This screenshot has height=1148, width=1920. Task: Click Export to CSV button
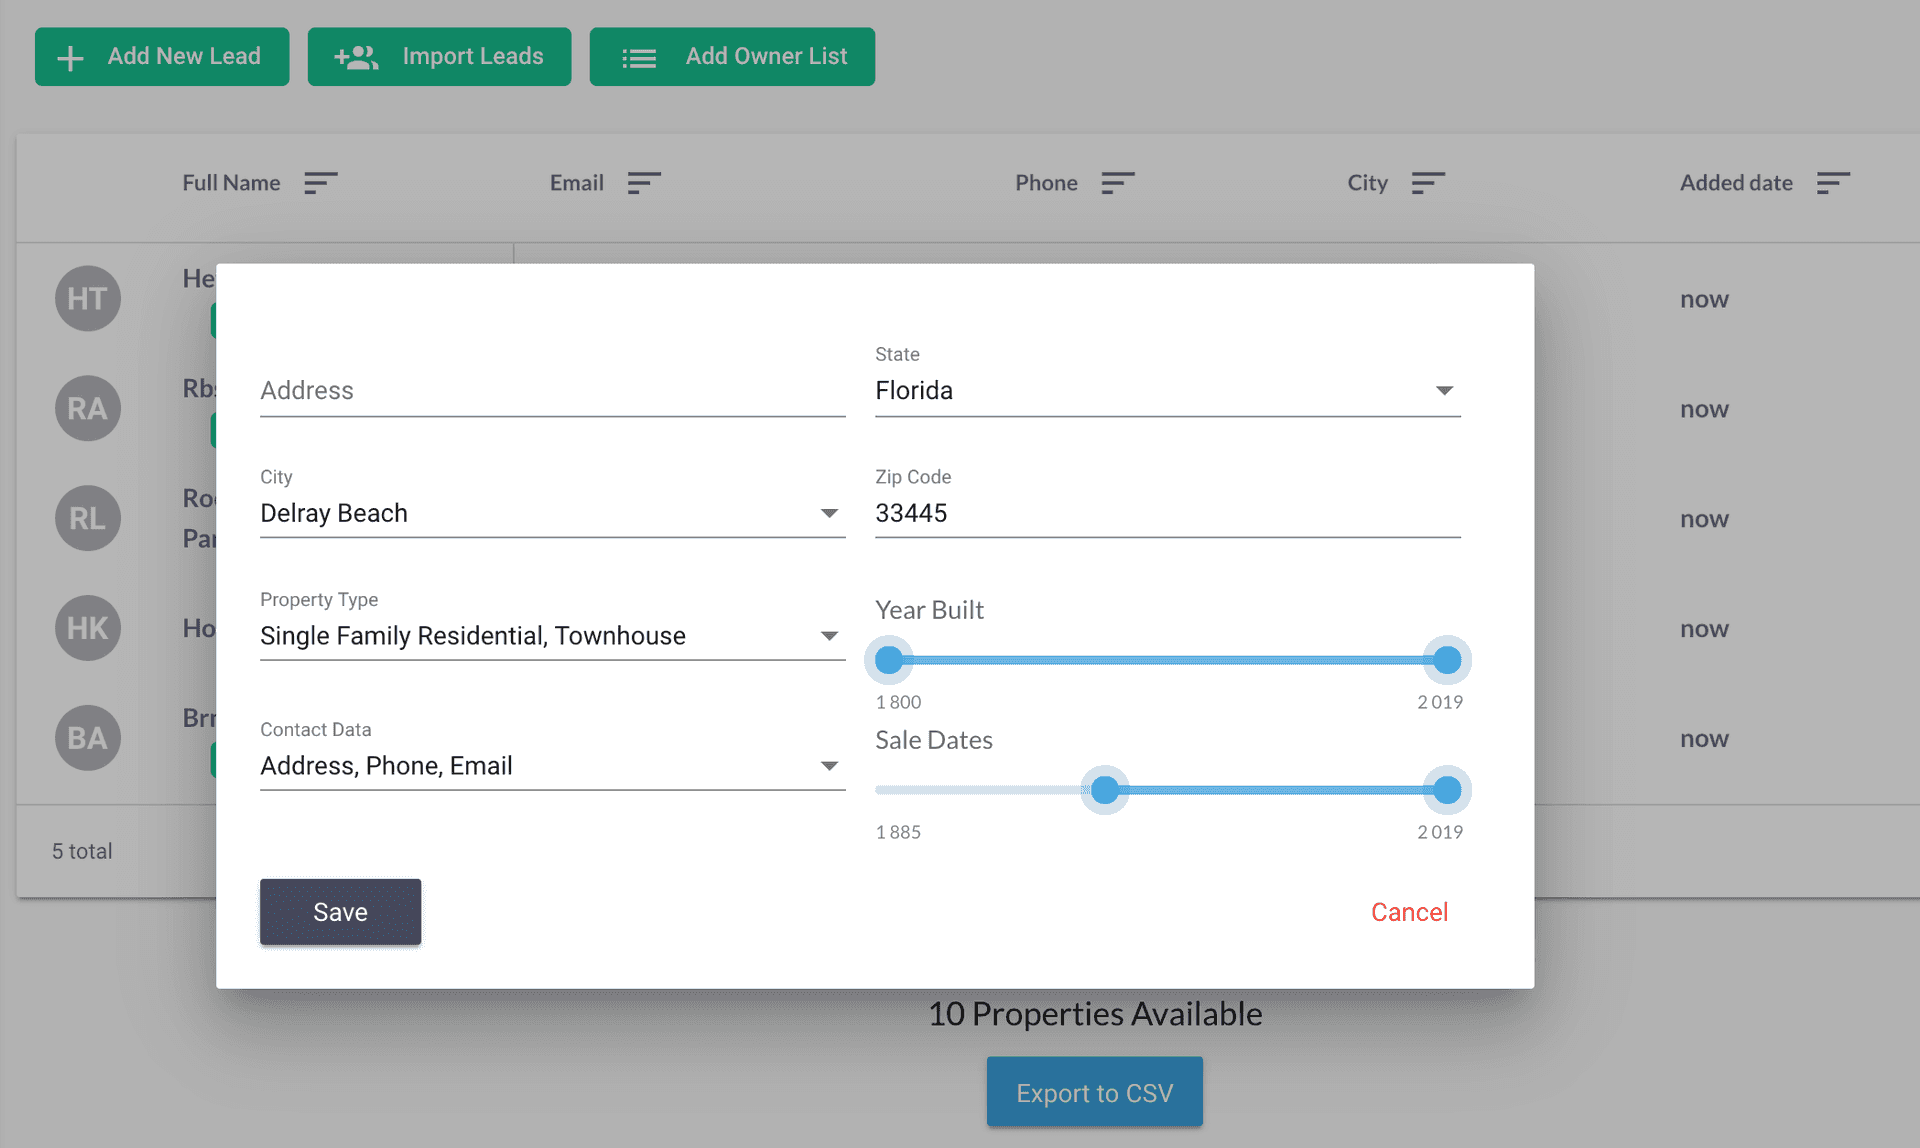point(1094,1092)
